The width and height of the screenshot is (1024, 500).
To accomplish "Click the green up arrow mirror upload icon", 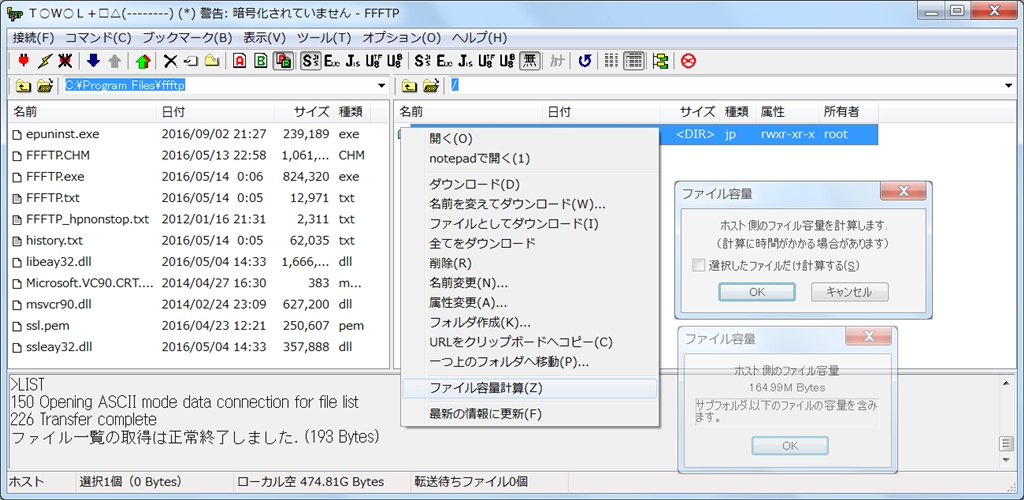I will pyautogui.click(x=143, y=61).
